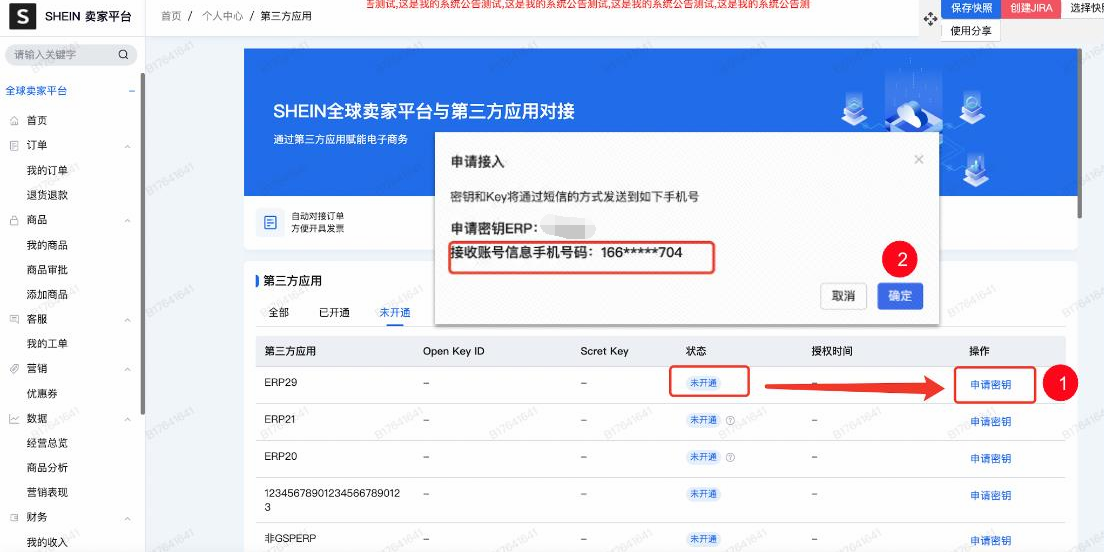The width and height of the screenshot is (1104, 552).
Task: Click the move arrows icon near 保存快照
Action: point(931,18)
